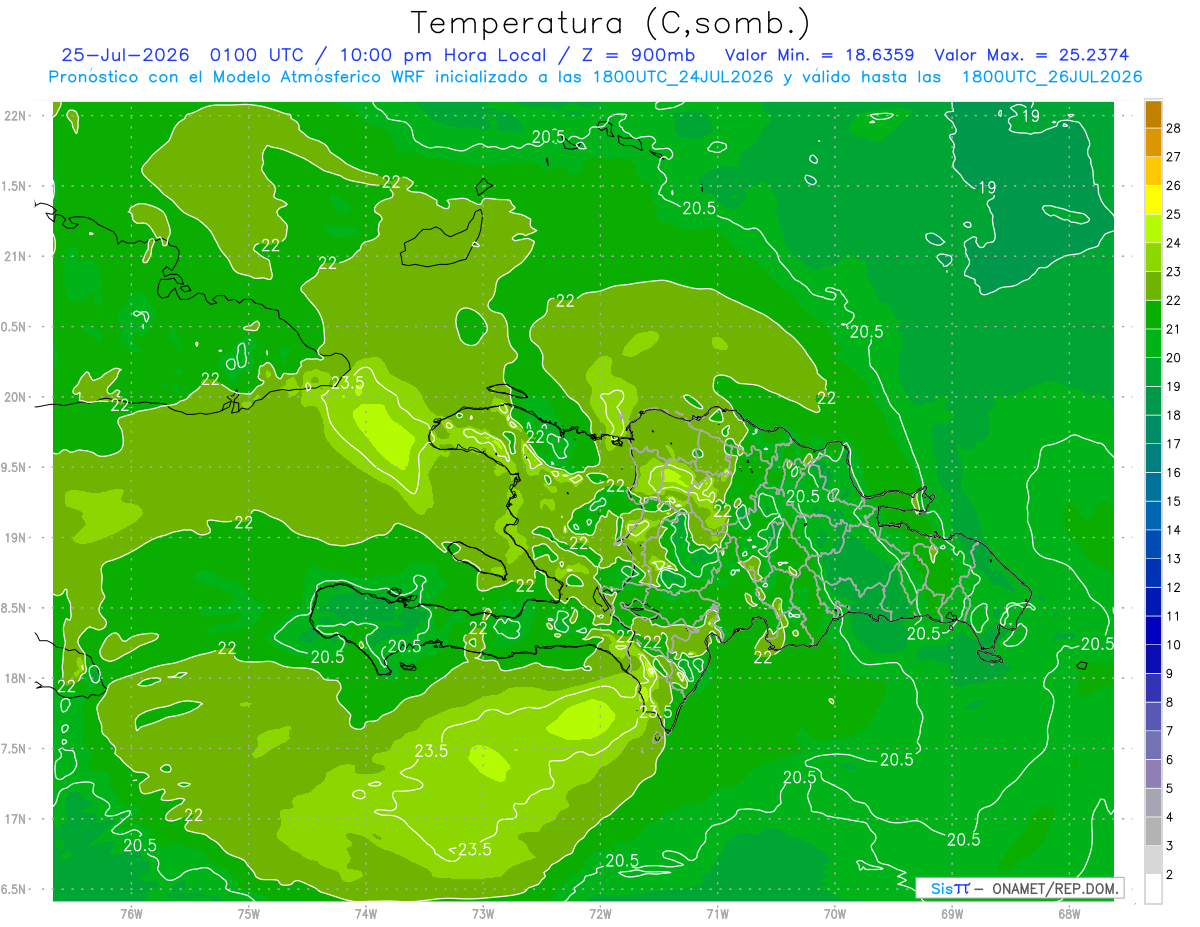Click the '70W' longitude axis label

tap(835, 914)
